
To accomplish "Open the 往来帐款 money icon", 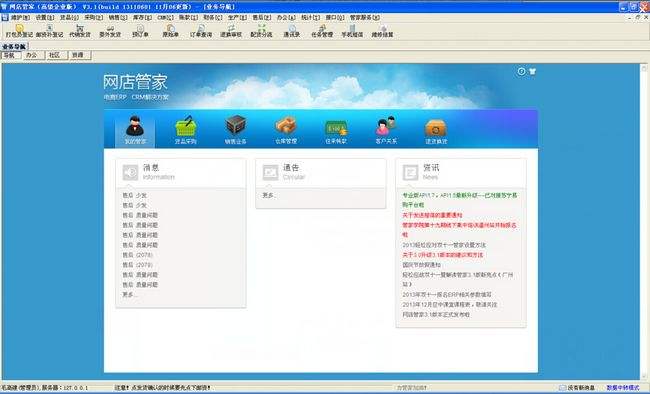I will [336, 128].
